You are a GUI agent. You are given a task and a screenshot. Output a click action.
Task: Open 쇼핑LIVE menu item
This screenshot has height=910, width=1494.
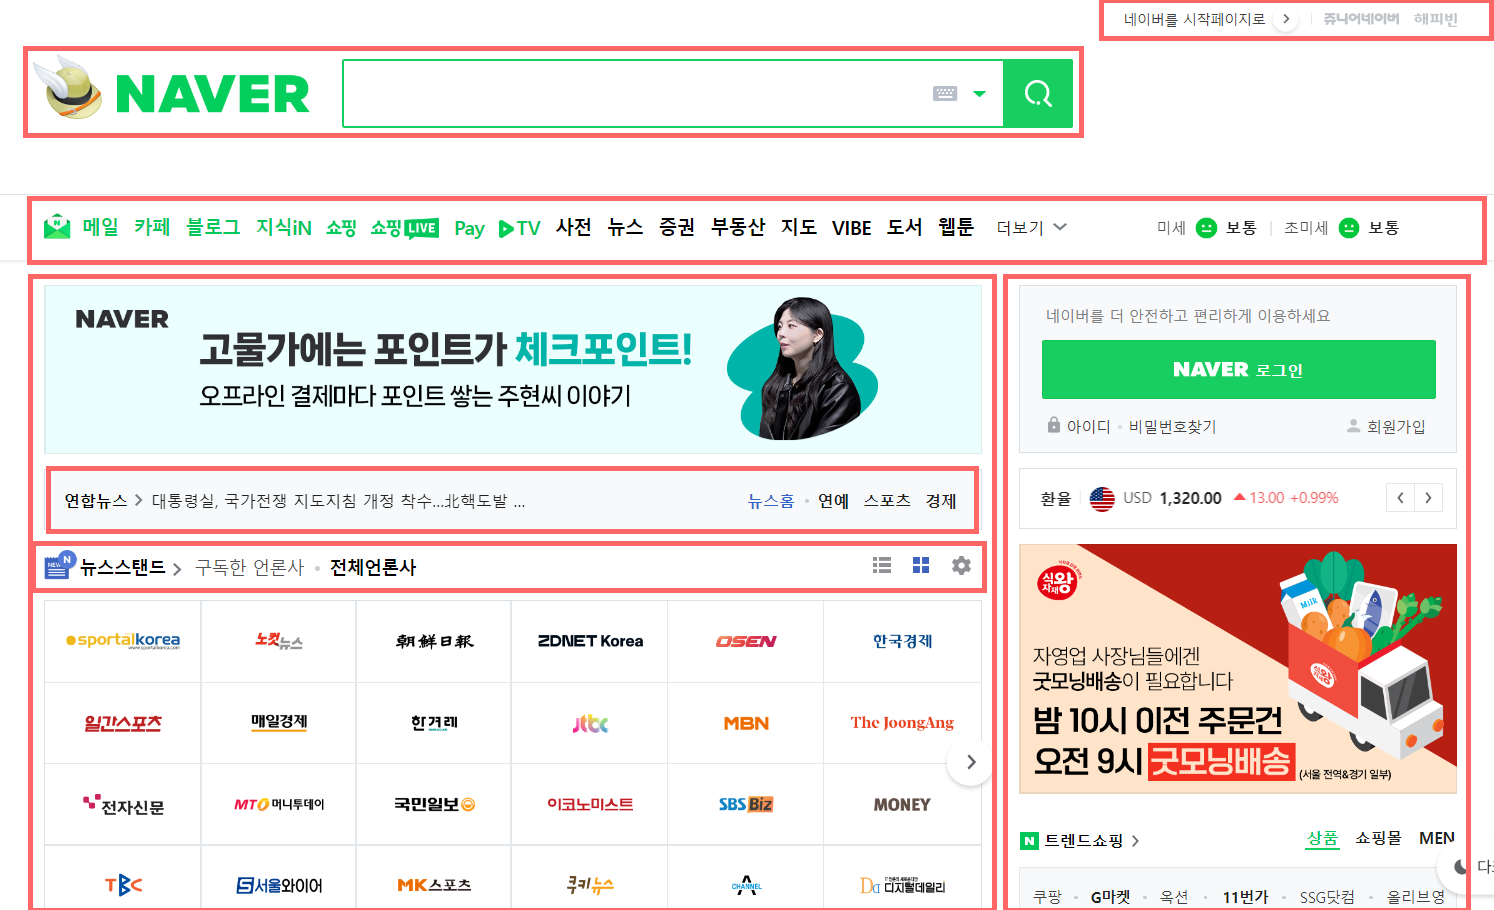(x=404, y=228)
